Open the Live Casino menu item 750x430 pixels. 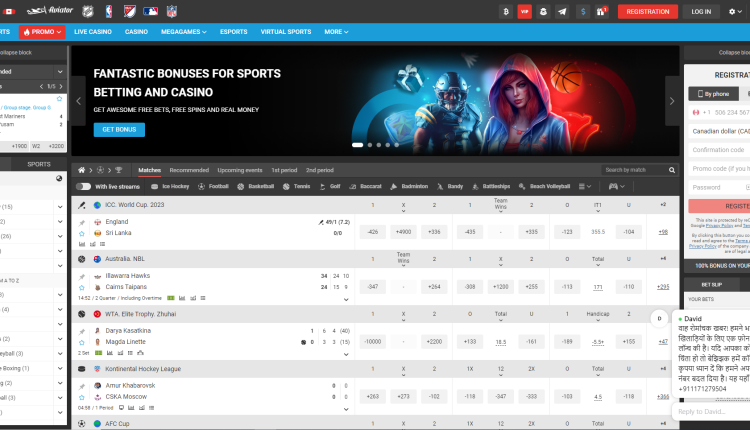[94, 32]
